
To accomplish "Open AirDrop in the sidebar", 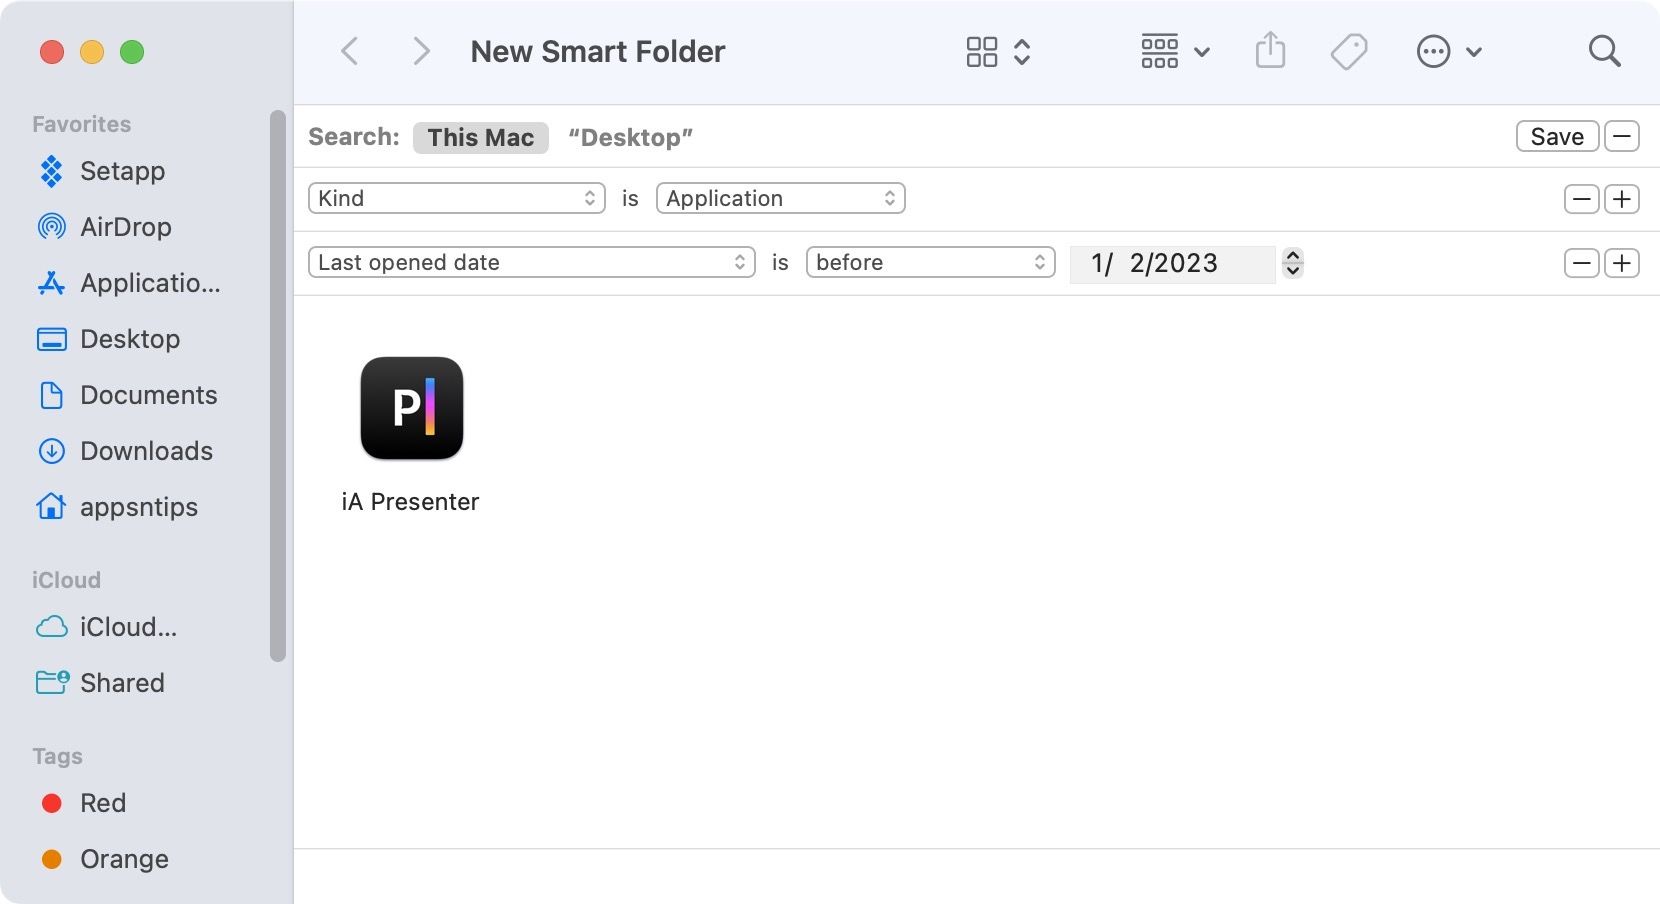I will pyautogui.click(x=125, y=227).
